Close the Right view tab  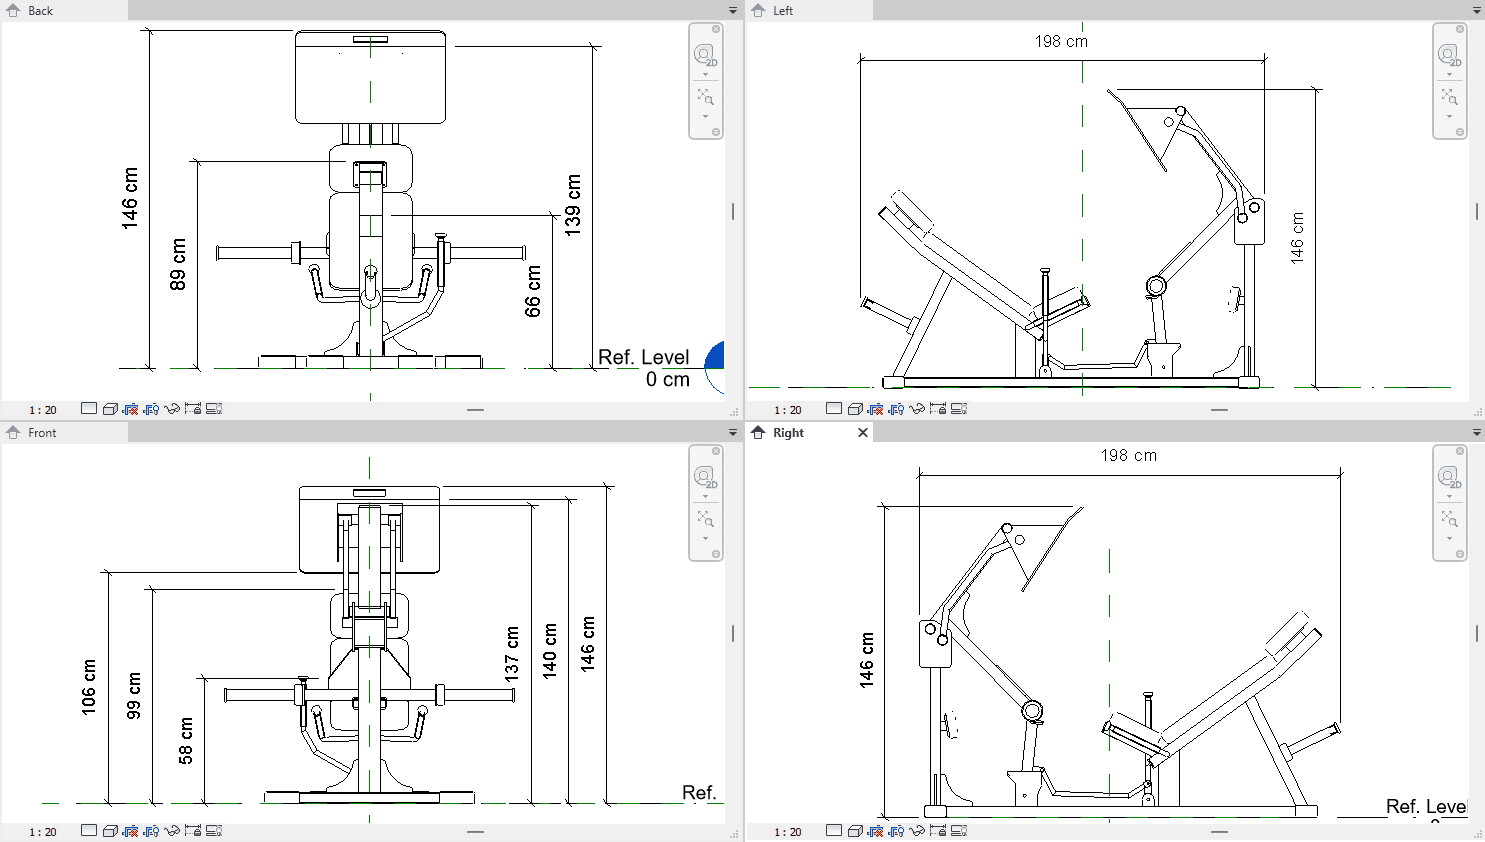click(863, 433)
